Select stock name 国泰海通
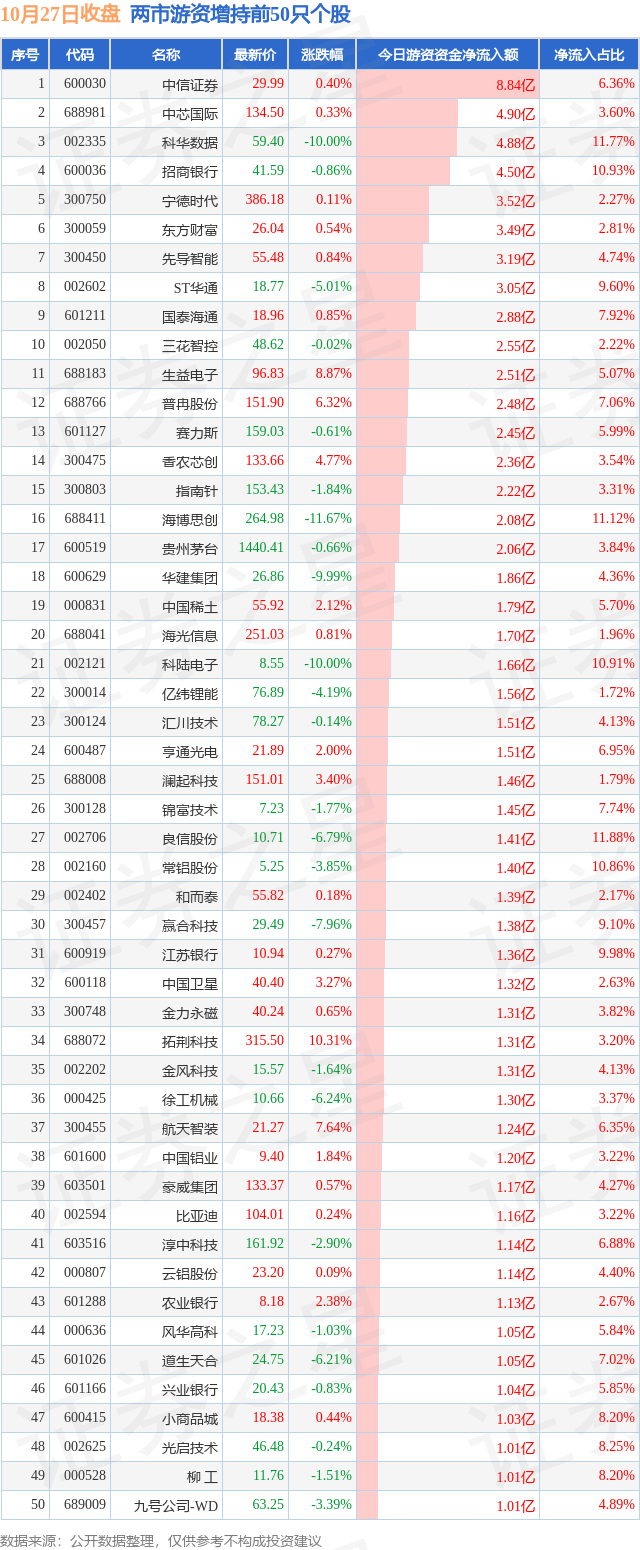The width and height of the screenshot is (640, 1550). pyautogui.click(x=190, y=316)
